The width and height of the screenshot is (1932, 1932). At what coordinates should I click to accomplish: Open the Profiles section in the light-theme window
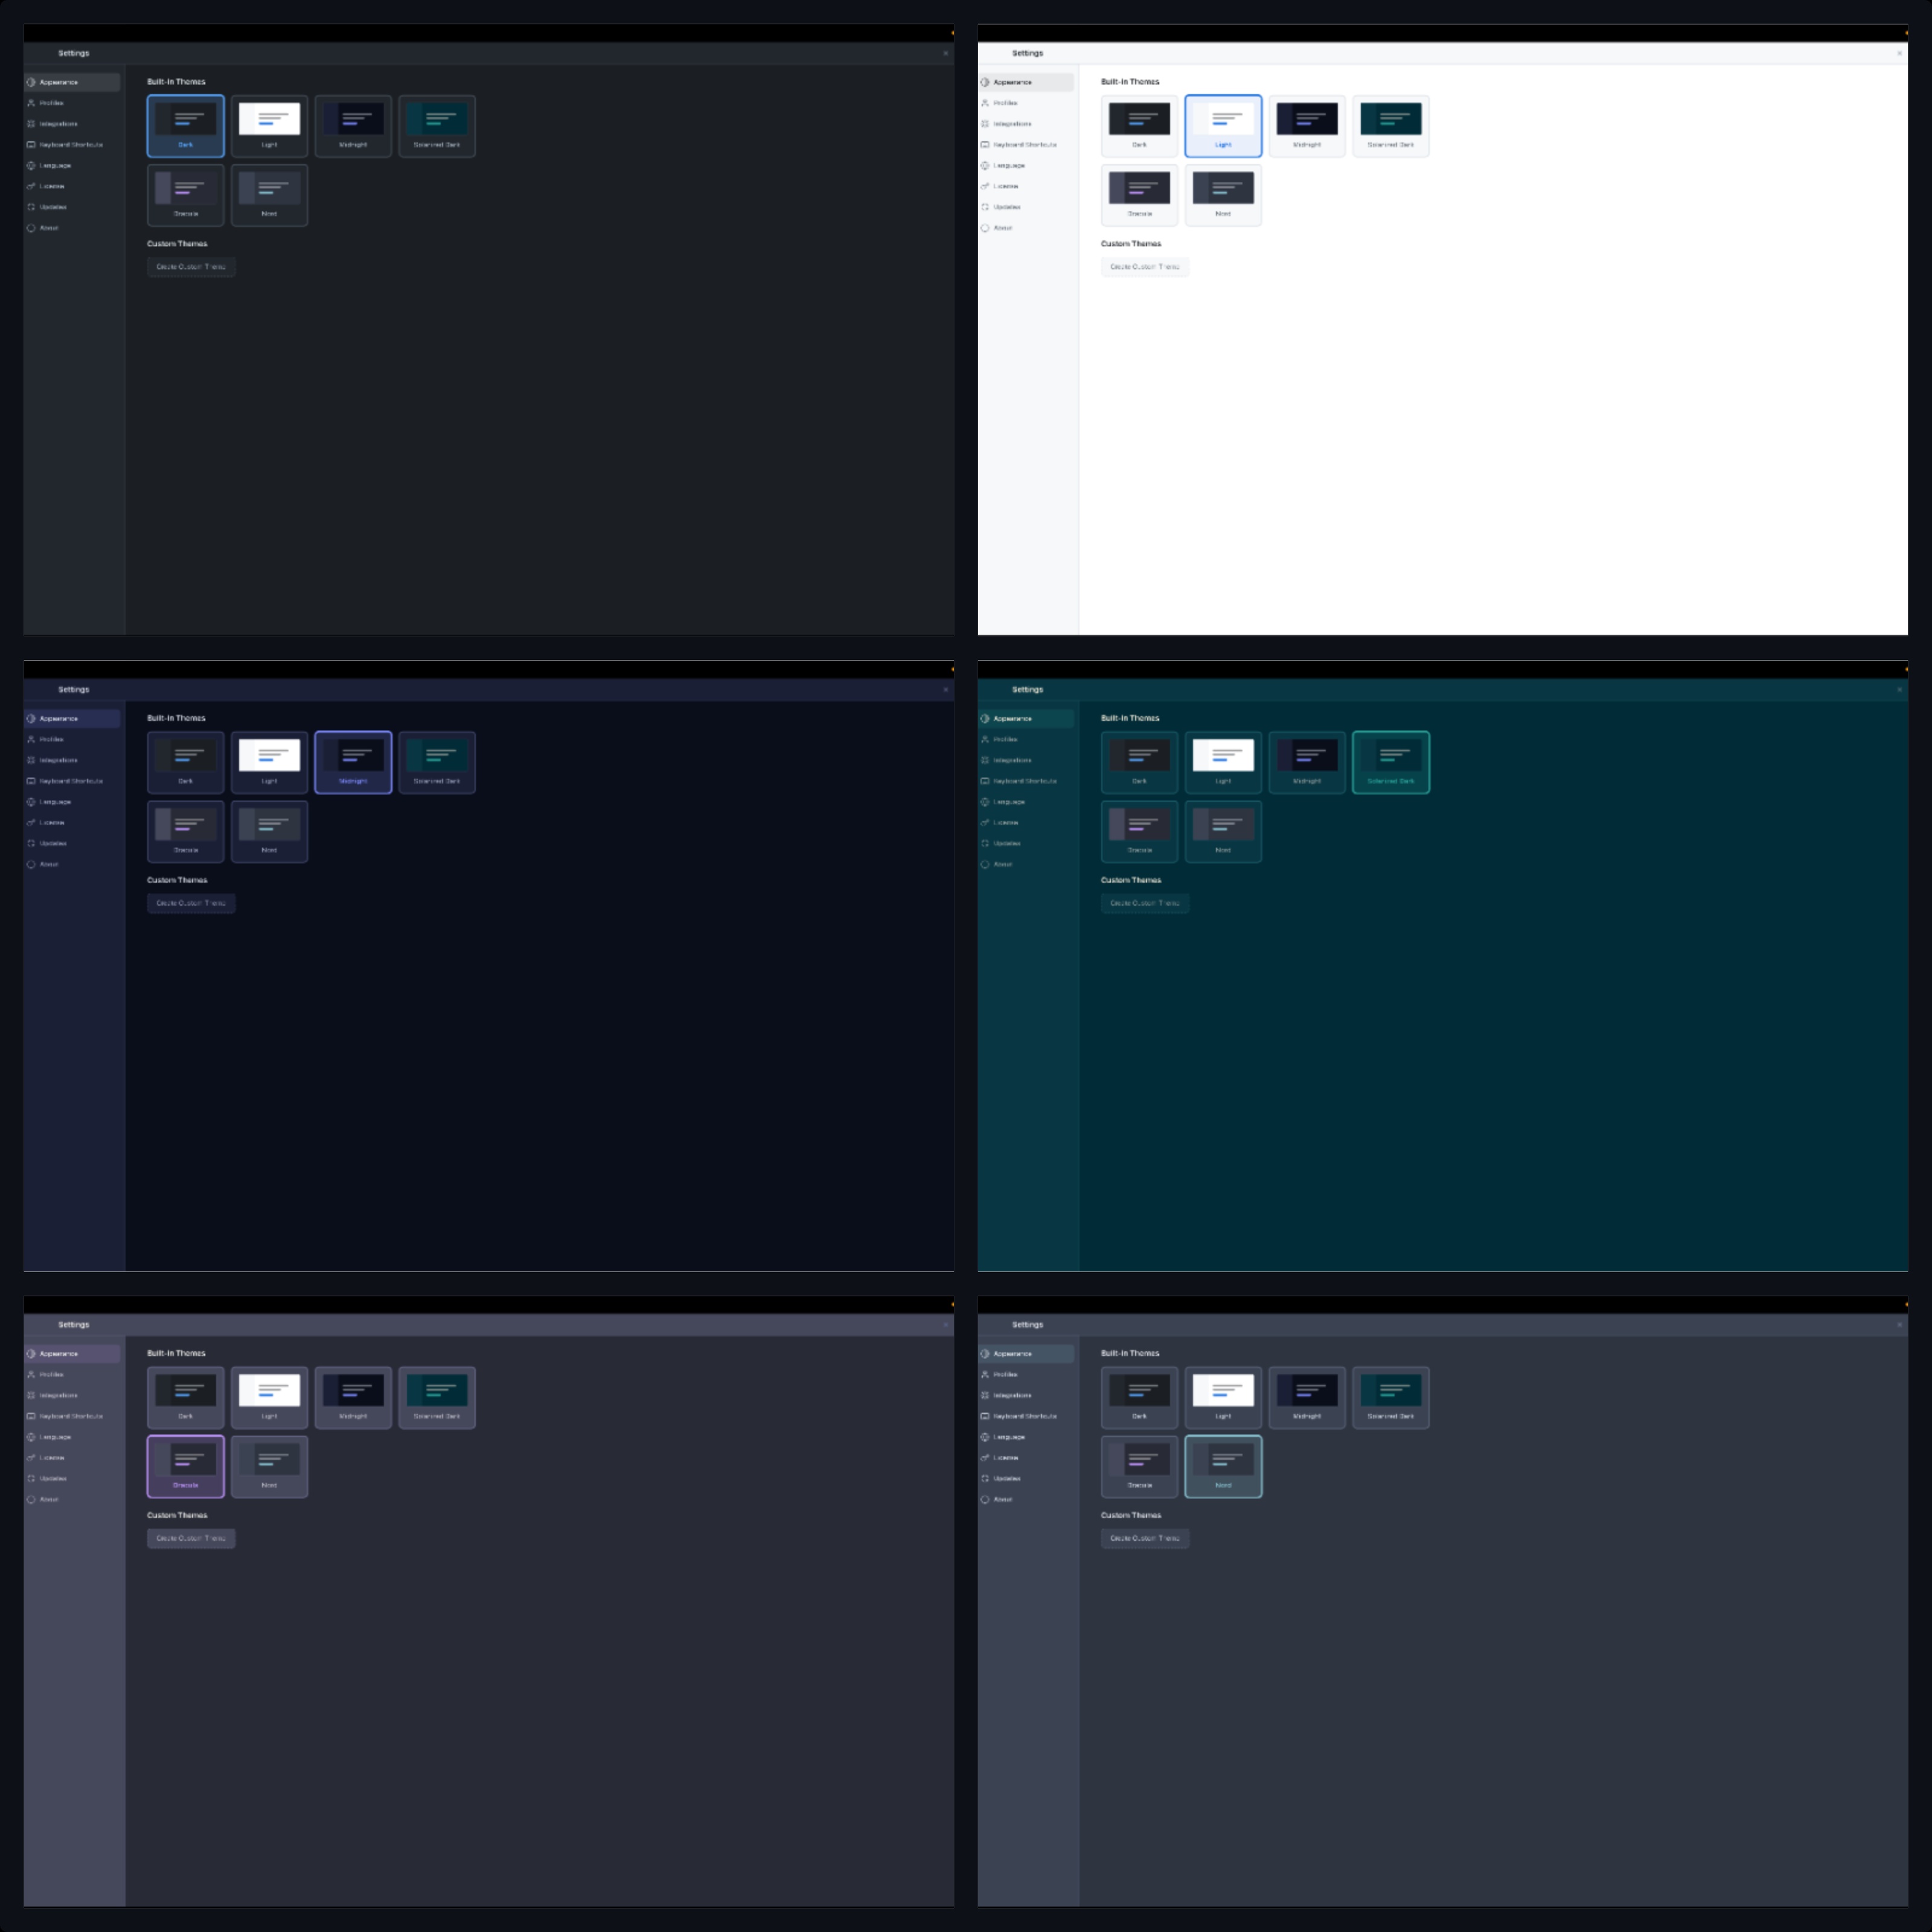point(1026,103)
